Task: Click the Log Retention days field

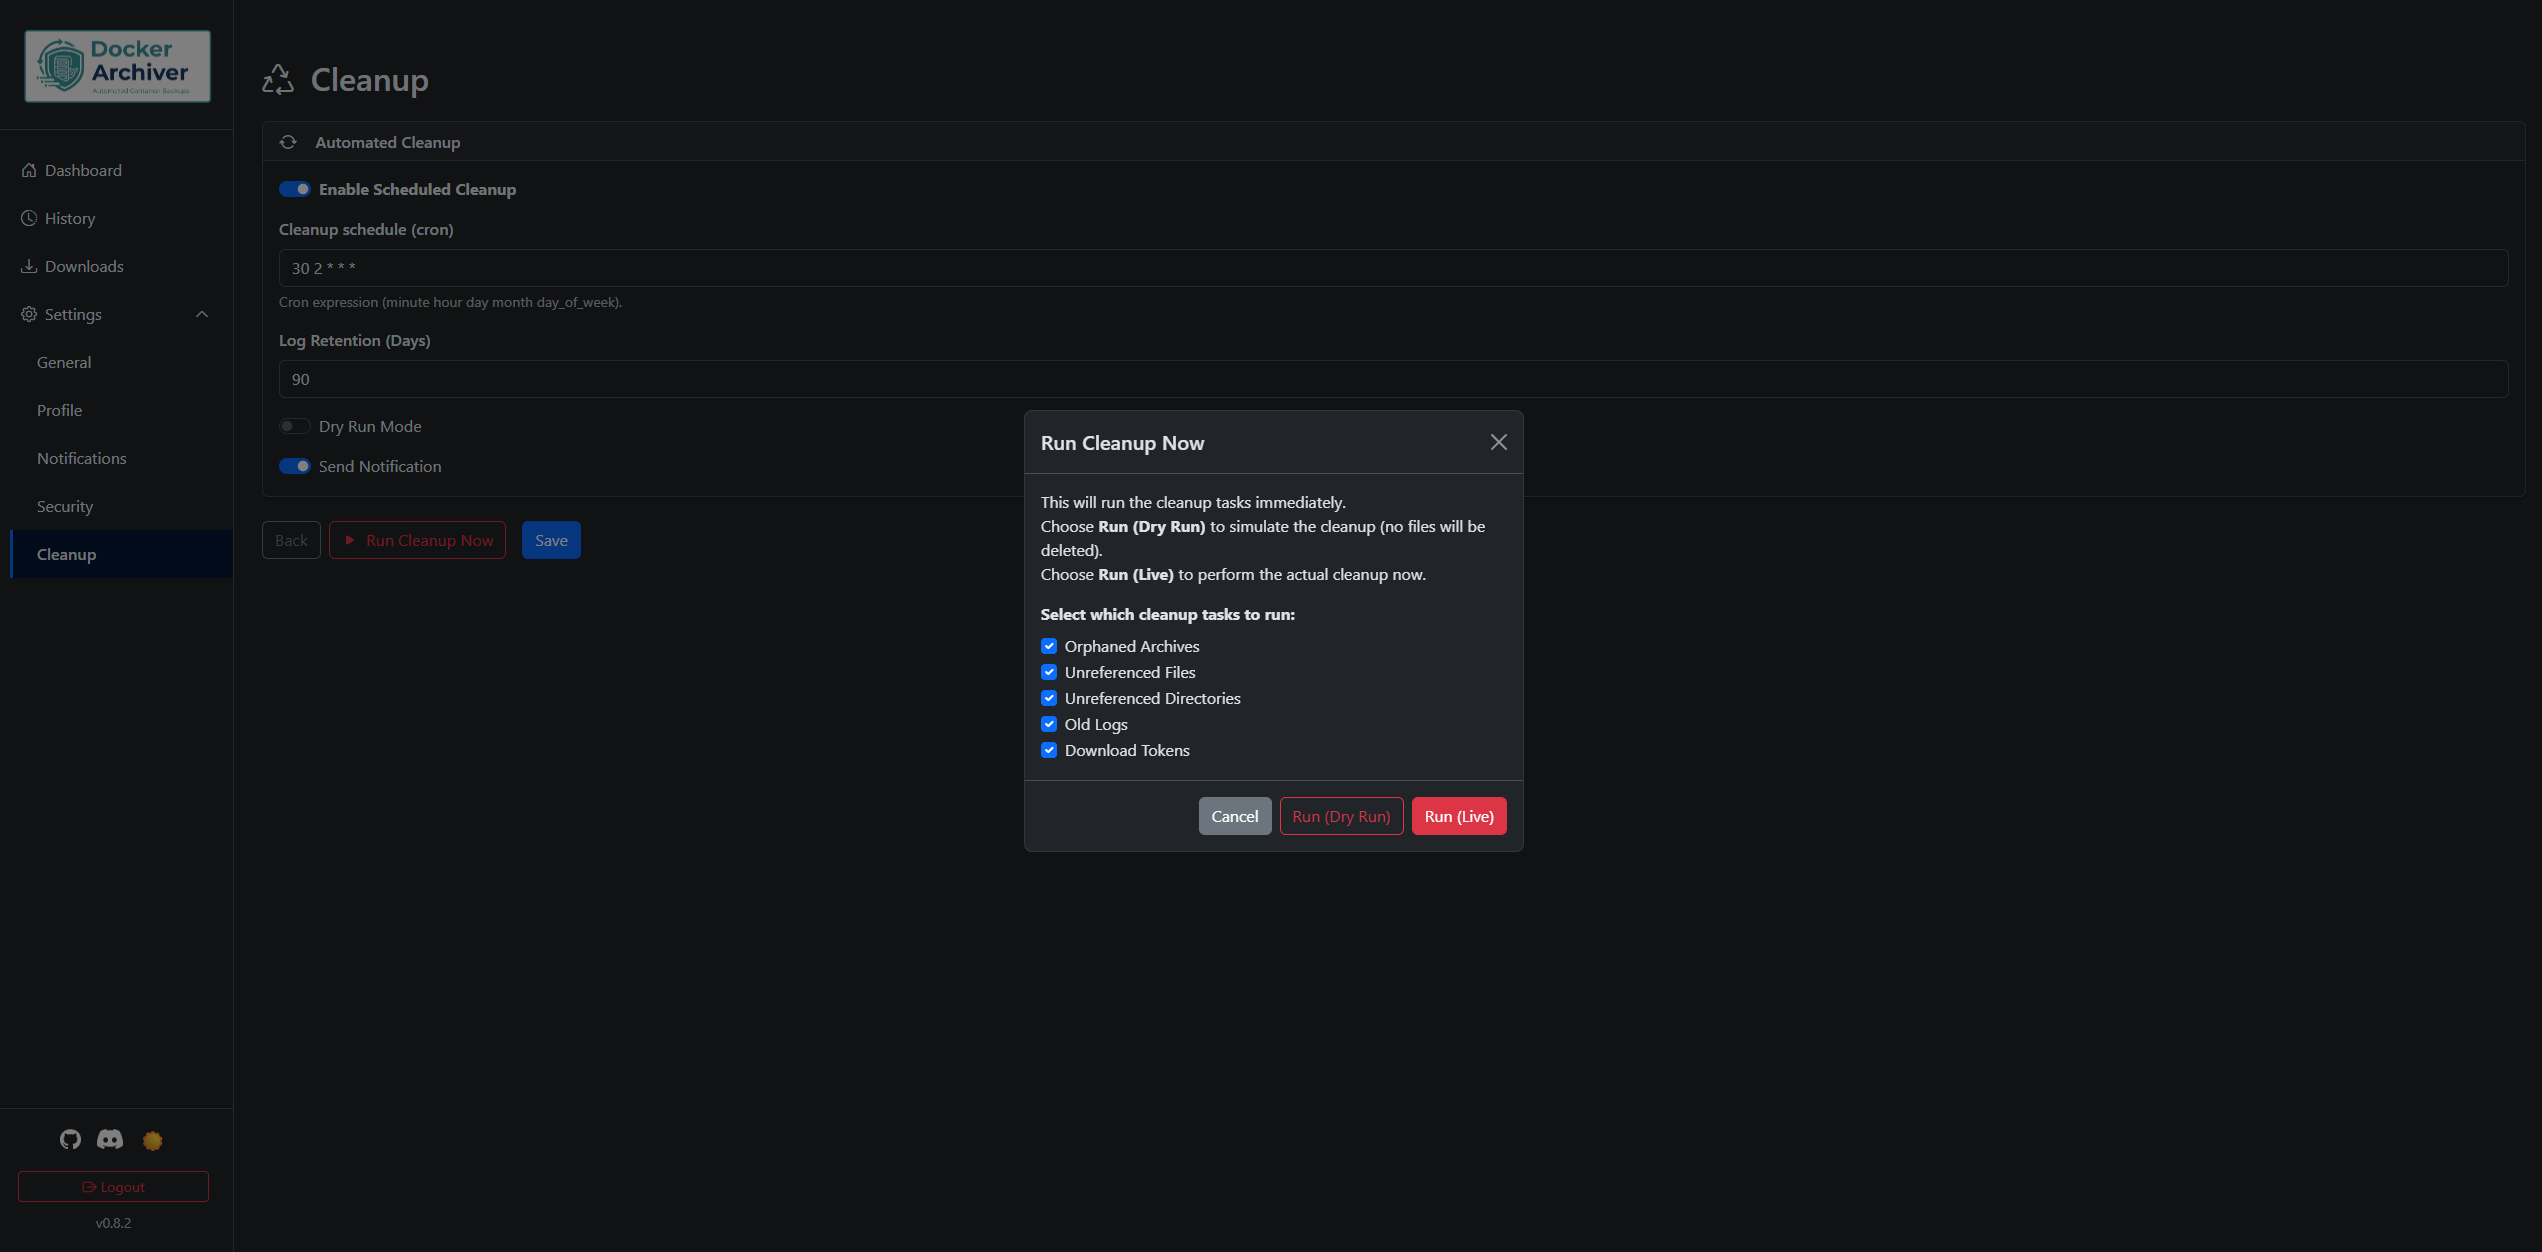Action: pyautogui.click(x=1392, y=379)
